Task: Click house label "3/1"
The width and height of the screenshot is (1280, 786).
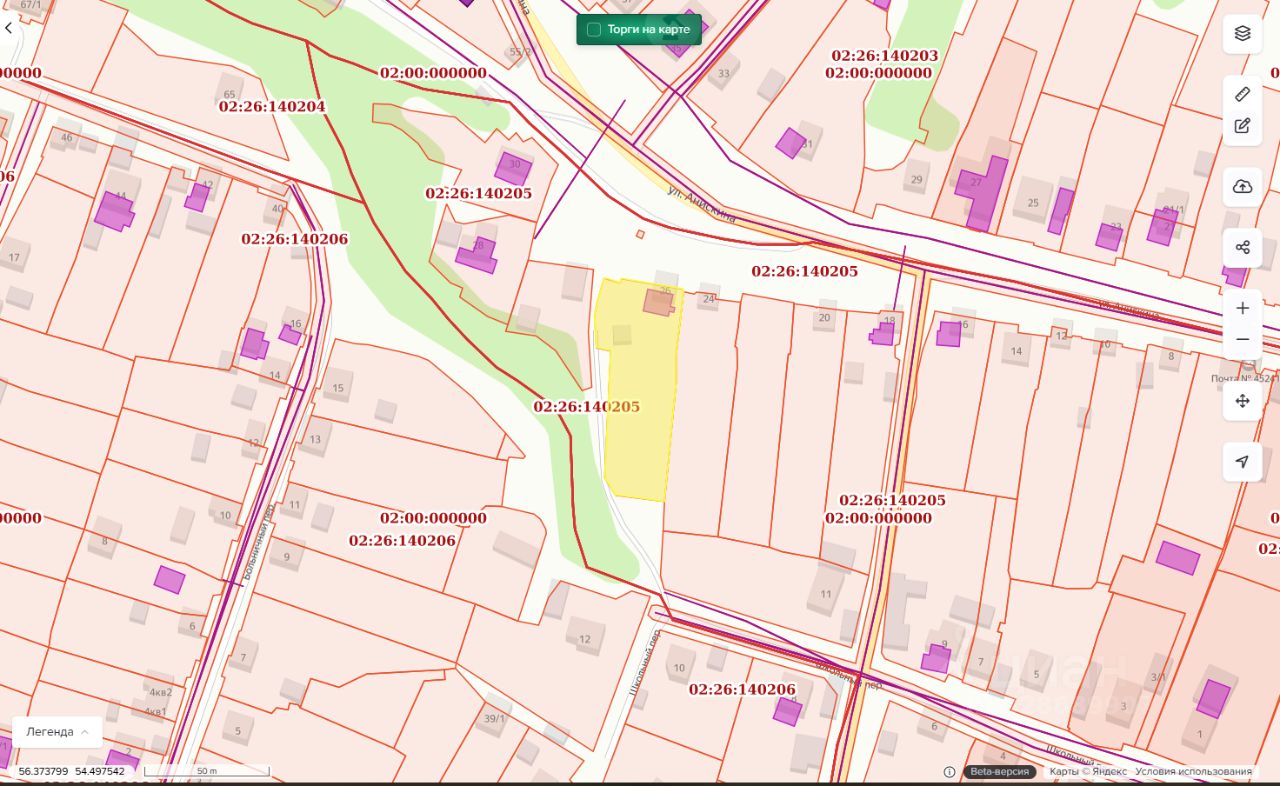Action: pos(1158,677)
